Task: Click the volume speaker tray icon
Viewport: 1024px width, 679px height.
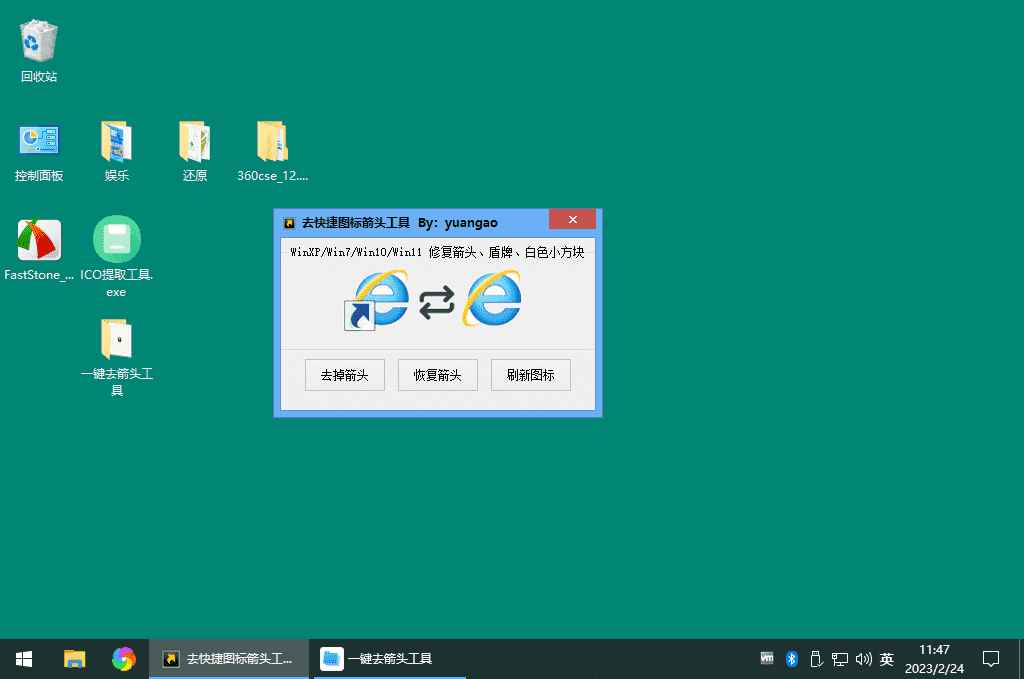Action: (x=863, y=659)
